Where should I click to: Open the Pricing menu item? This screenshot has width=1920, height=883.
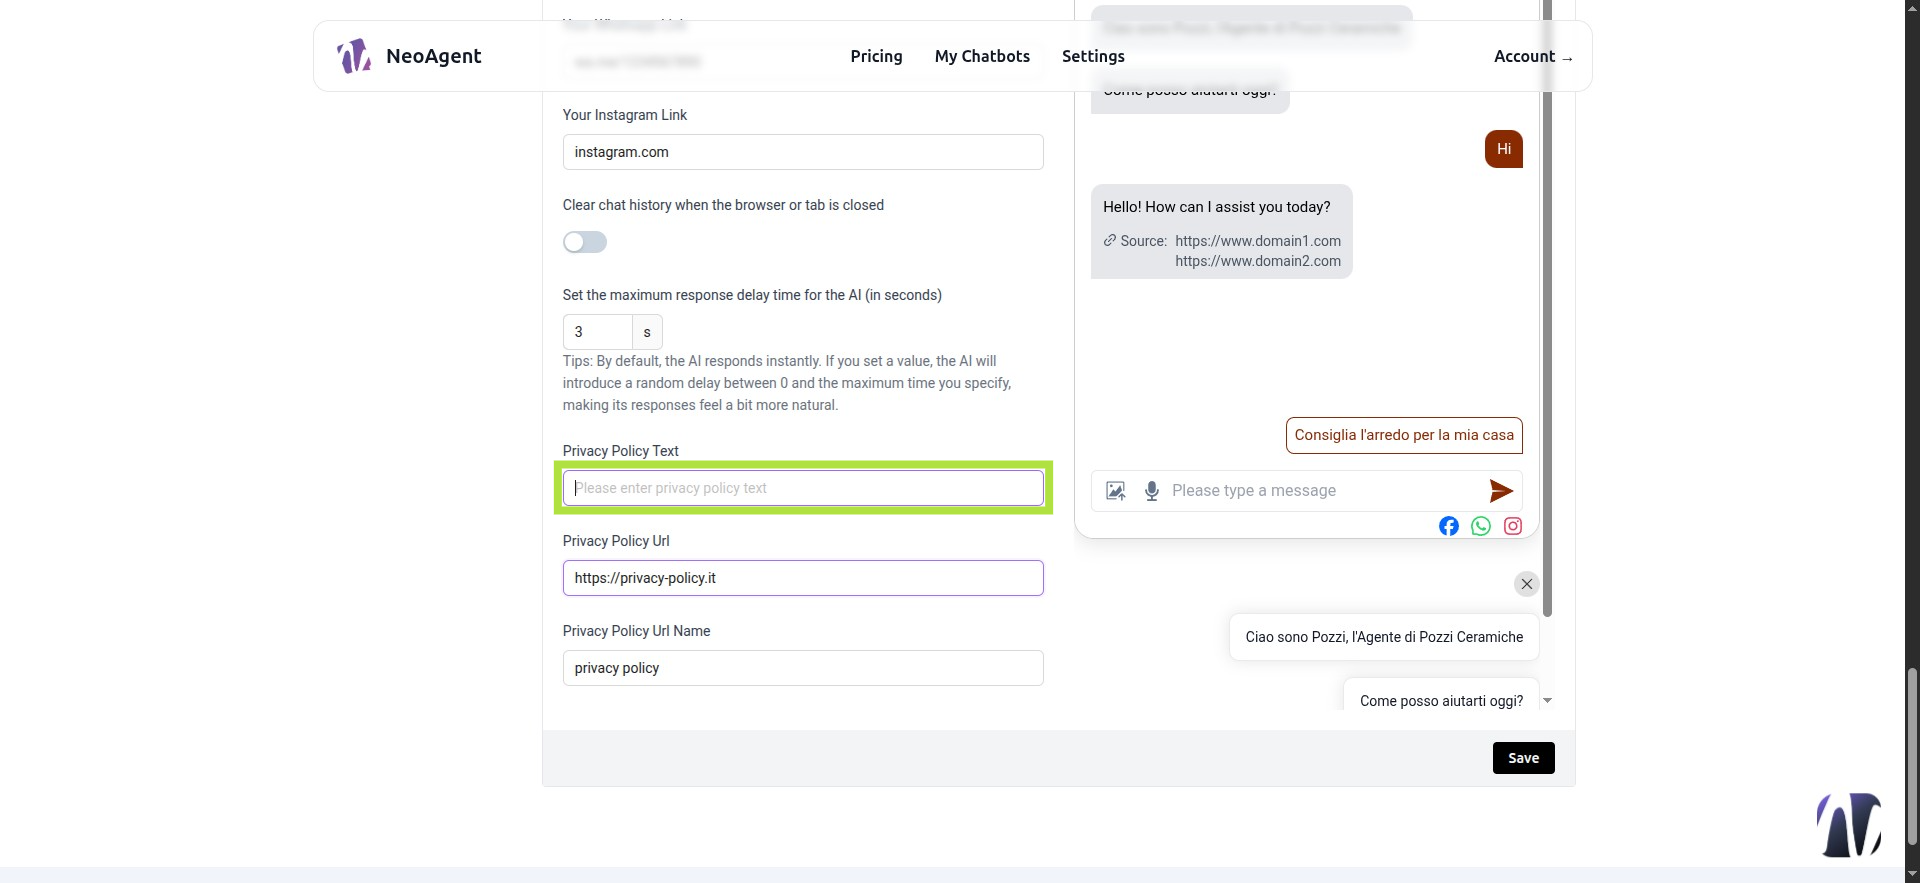(x=876, y=56)
